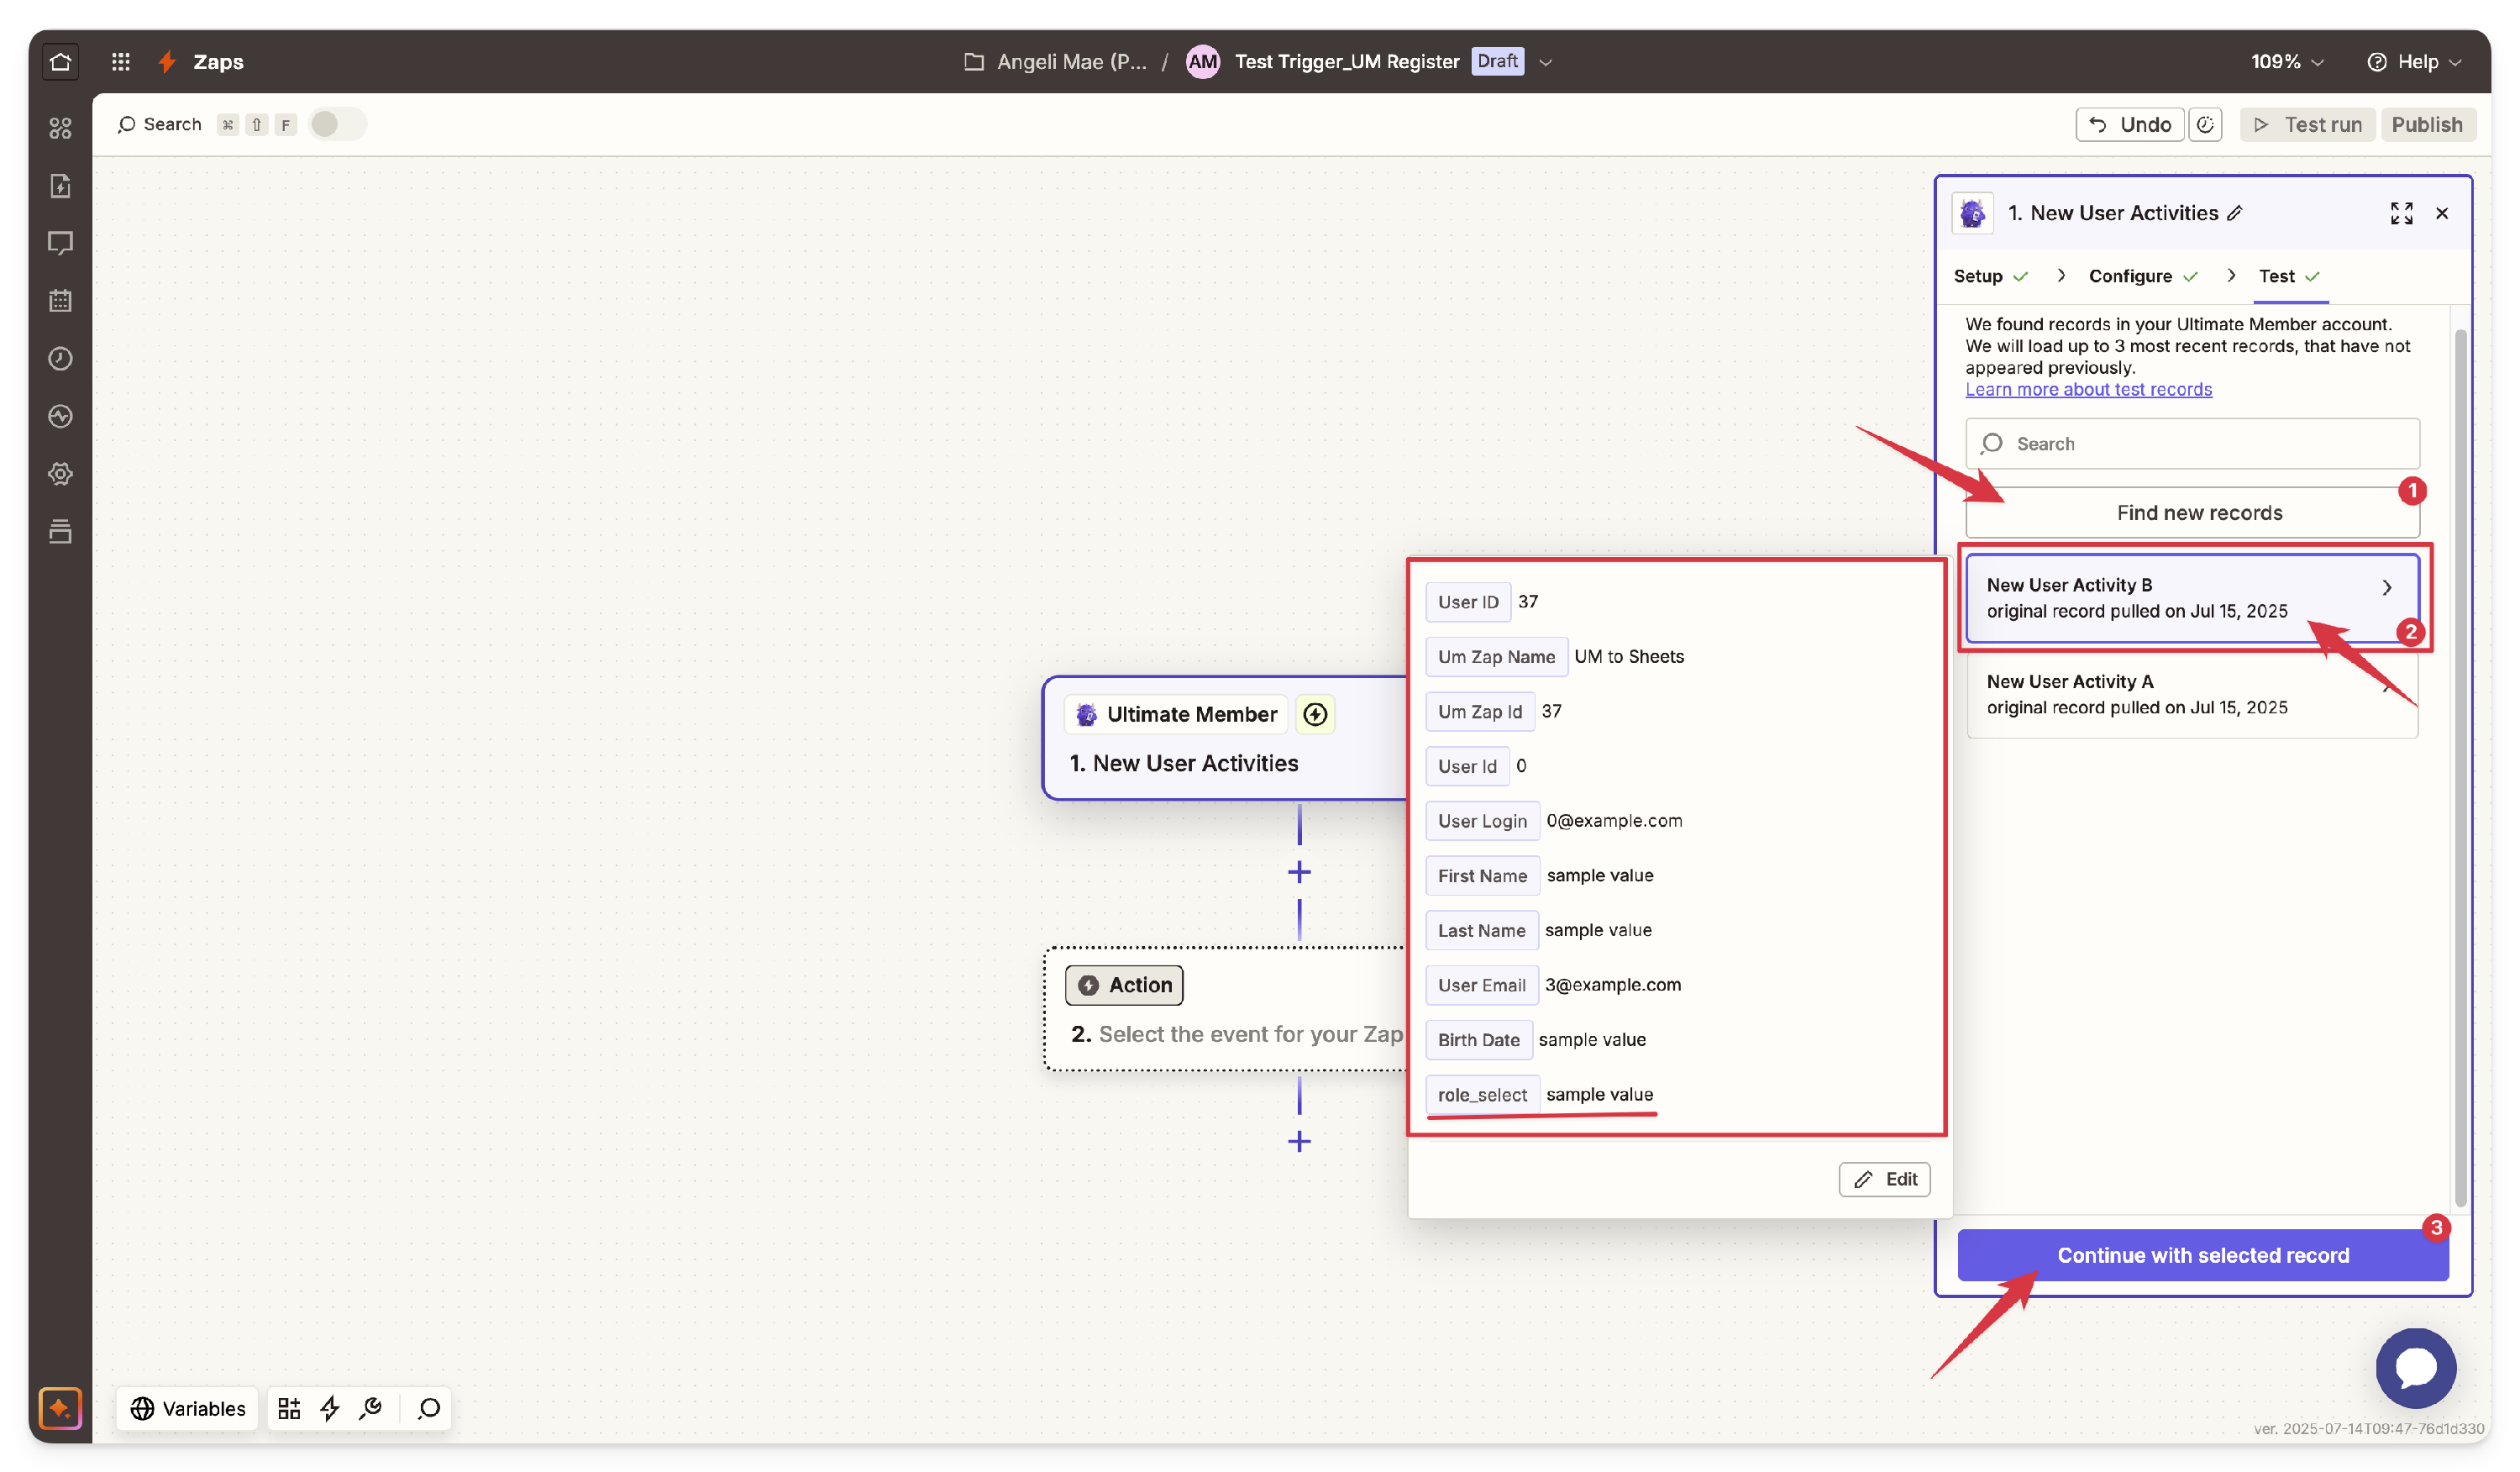
Task: Open the AI copilot sparkle icon
Action: point(60,1409)
